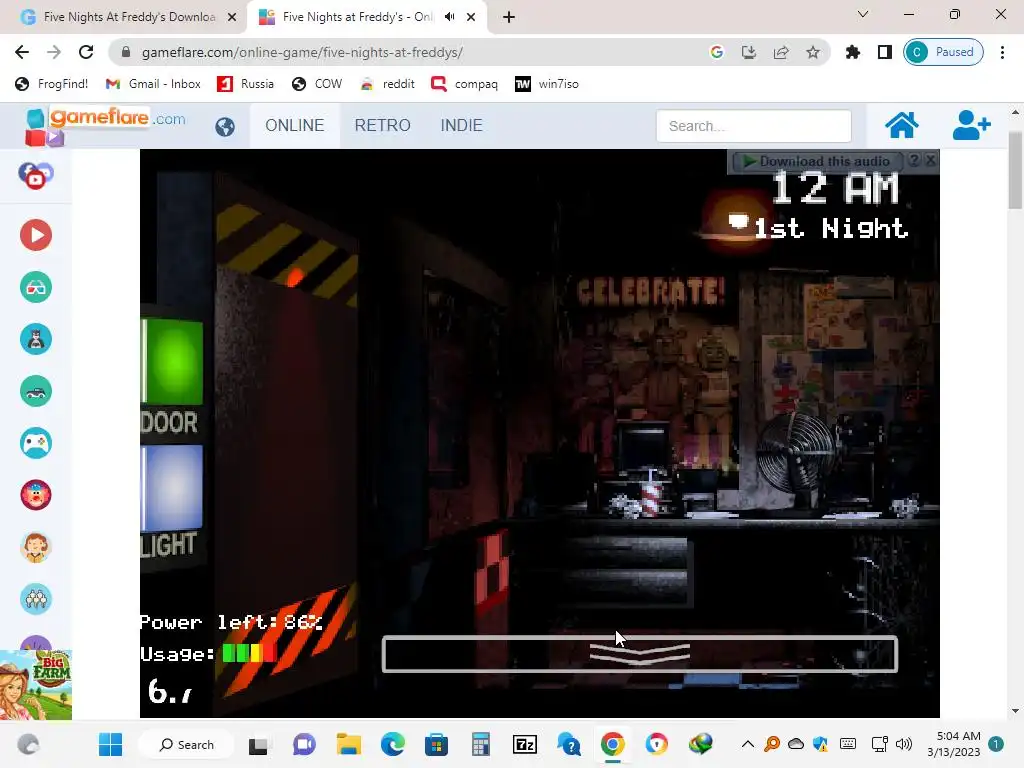
Task: Open a new browser tab
Action: 509,17
